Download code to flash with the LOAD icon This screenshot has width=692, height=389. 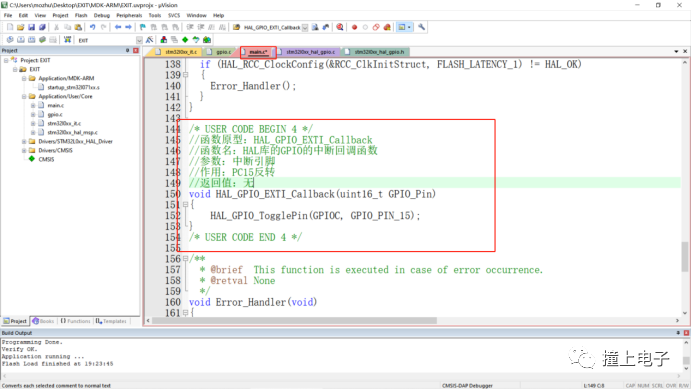pos(68,40)
